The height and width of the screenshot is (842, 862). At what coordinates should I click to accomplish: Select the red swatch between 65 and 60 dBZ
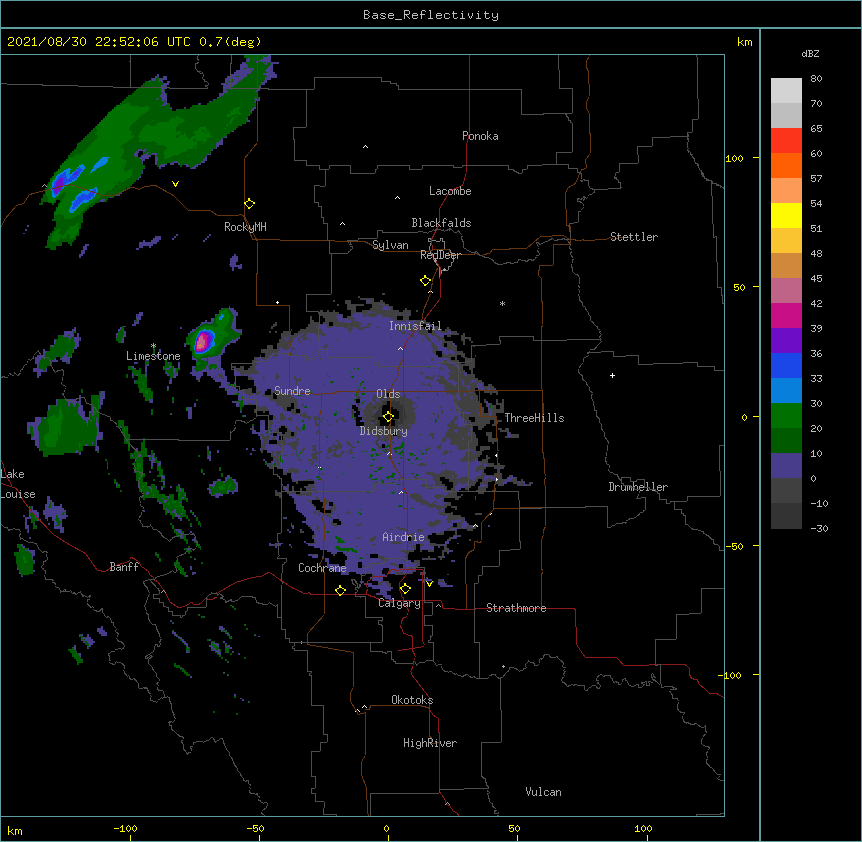click(x=786, y=141)
